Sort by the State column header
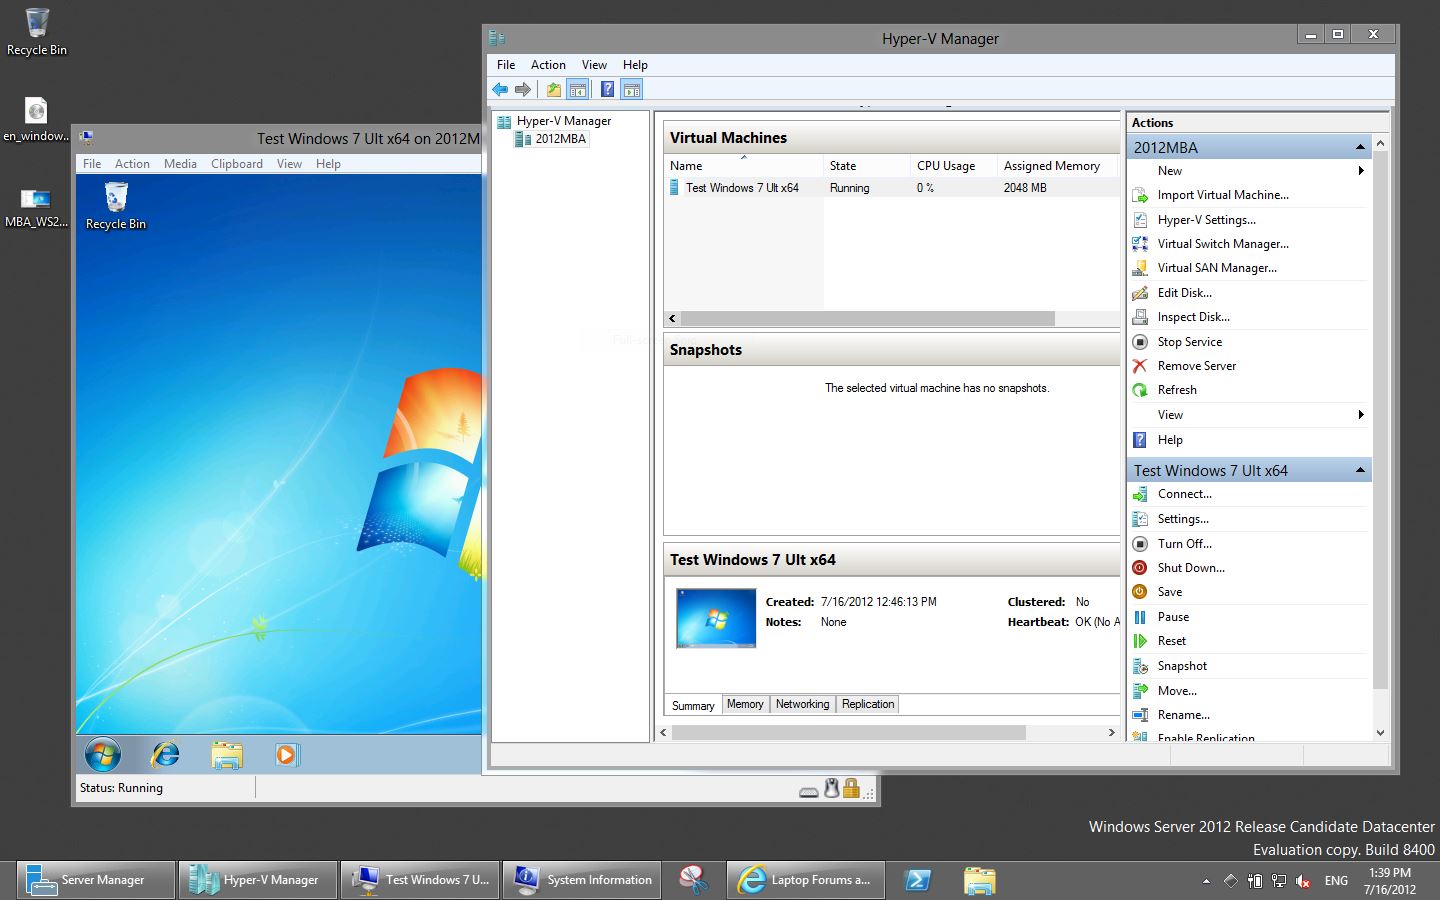Viewport: 1440px width, 900px height. click(x=867, y=166)
